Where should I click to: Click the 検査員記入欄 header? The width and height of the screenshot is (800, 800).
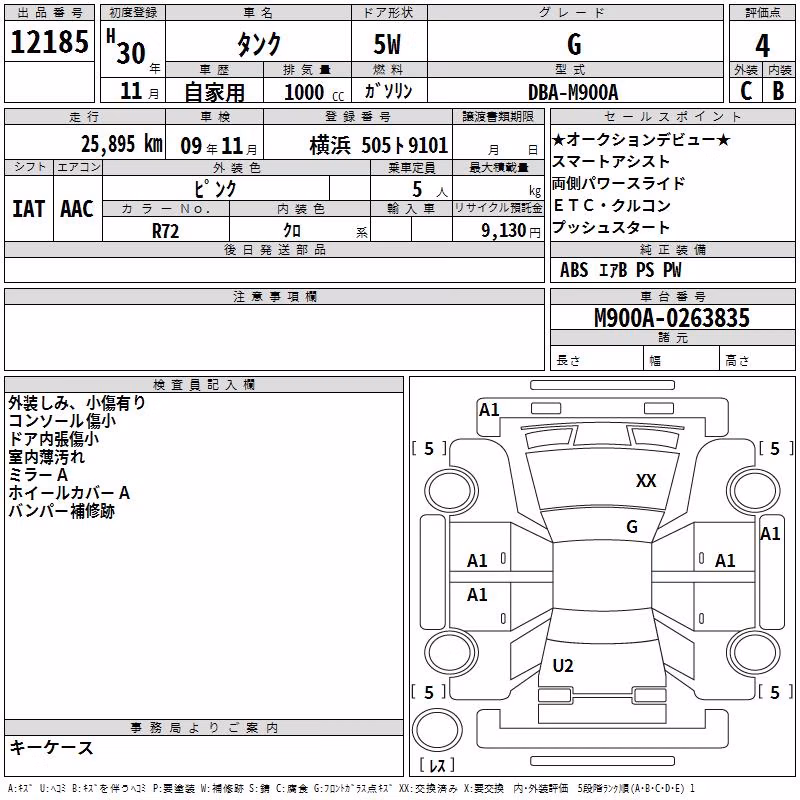pyautogui.click(x=204, y=385)
